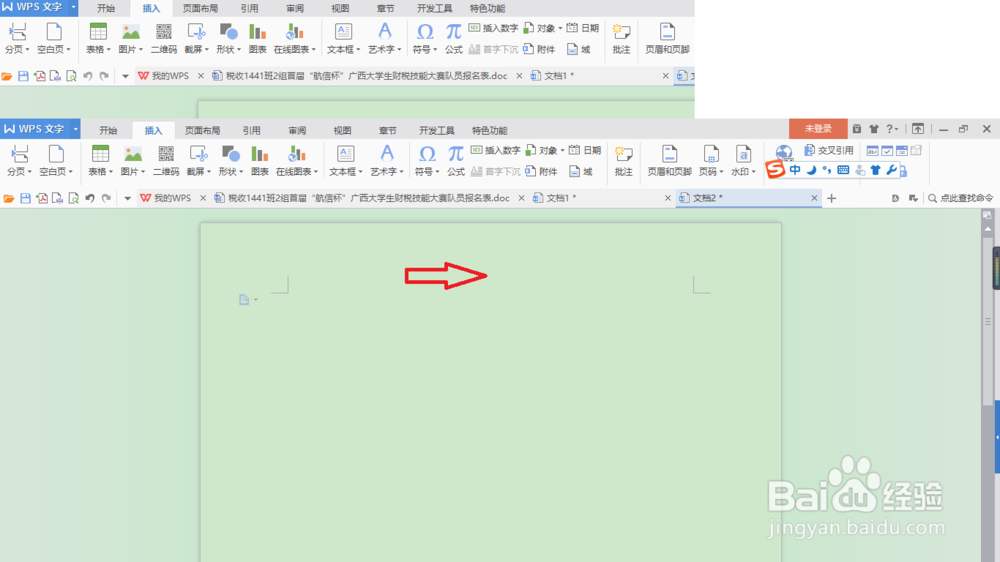Image resolution: width=1000 pixels, height=562 pixels.
Task: Click 交叉引用 button
Action: (x=829, y=151)
